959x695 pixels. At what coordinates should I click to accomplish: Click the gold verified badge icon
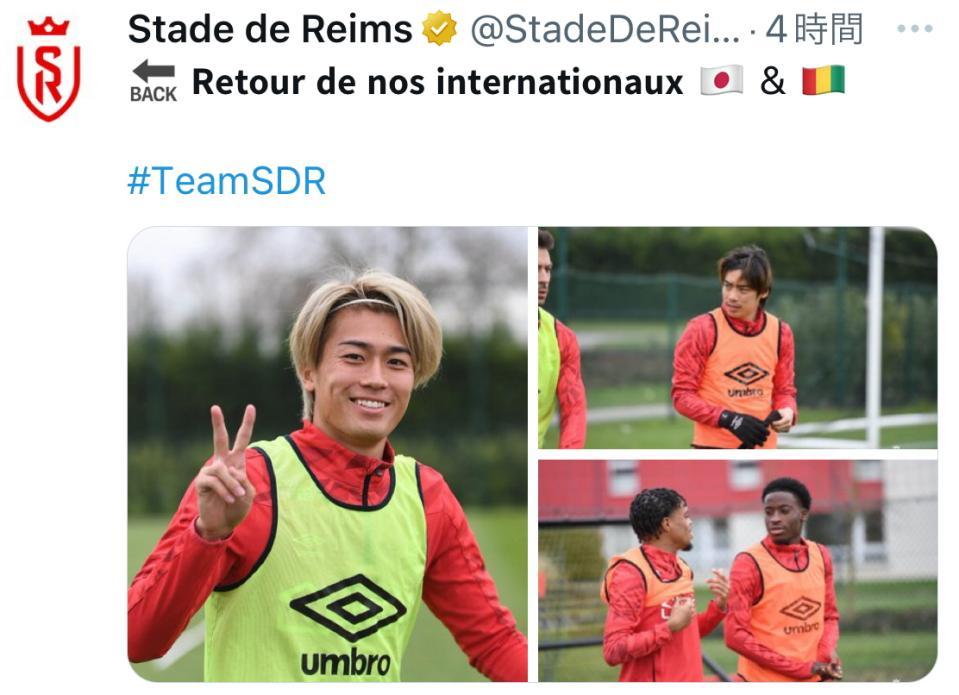440,29
